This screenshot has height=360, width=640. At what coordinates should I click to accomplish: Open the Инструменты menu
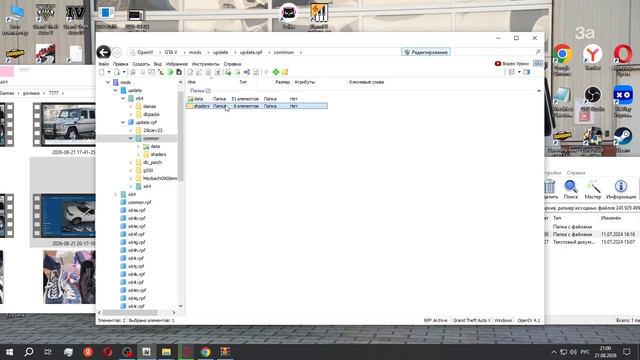pyautogui.click(x=205, y=64)
